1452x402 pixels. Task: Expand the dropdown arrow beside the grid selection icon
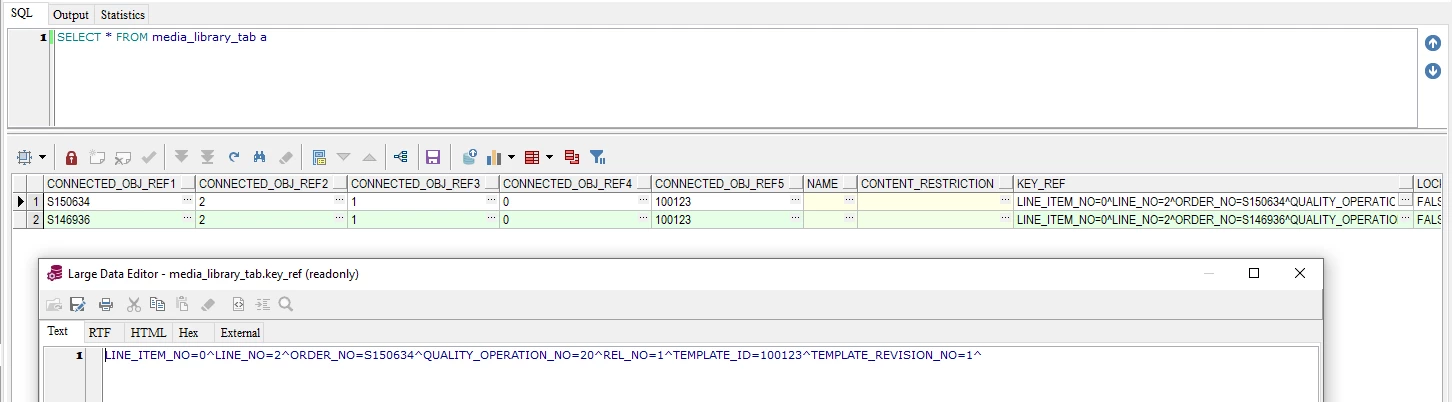(x=42, y=158)
